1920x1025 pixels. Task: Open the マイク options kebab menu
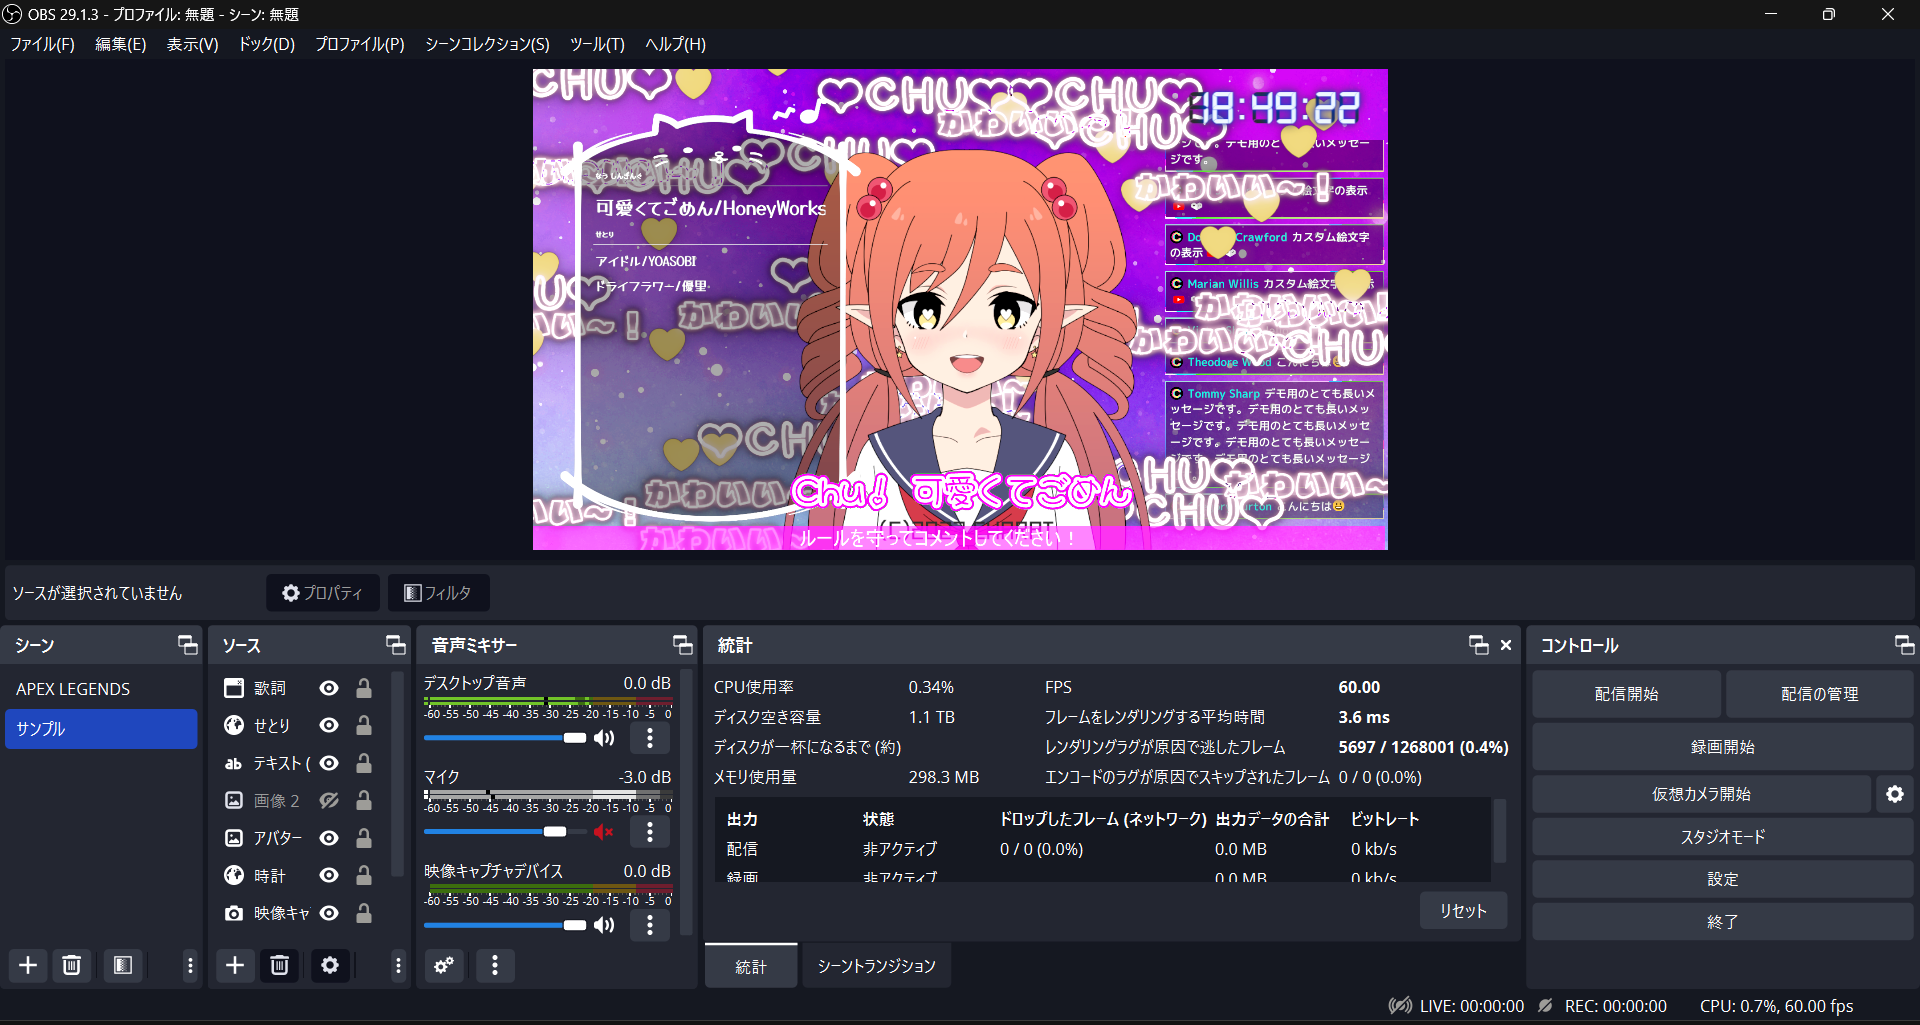[649, 831]
